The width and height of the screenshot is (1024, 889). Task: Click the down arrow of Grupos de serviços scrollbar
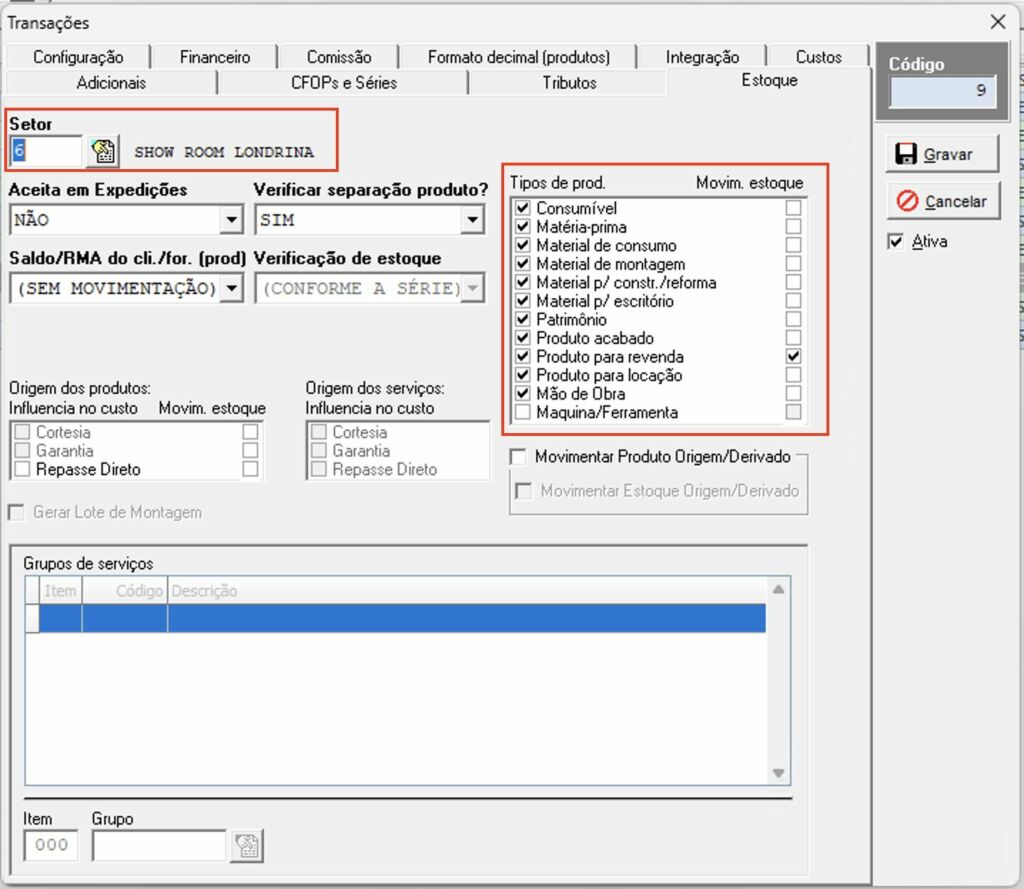pos(778,773)
